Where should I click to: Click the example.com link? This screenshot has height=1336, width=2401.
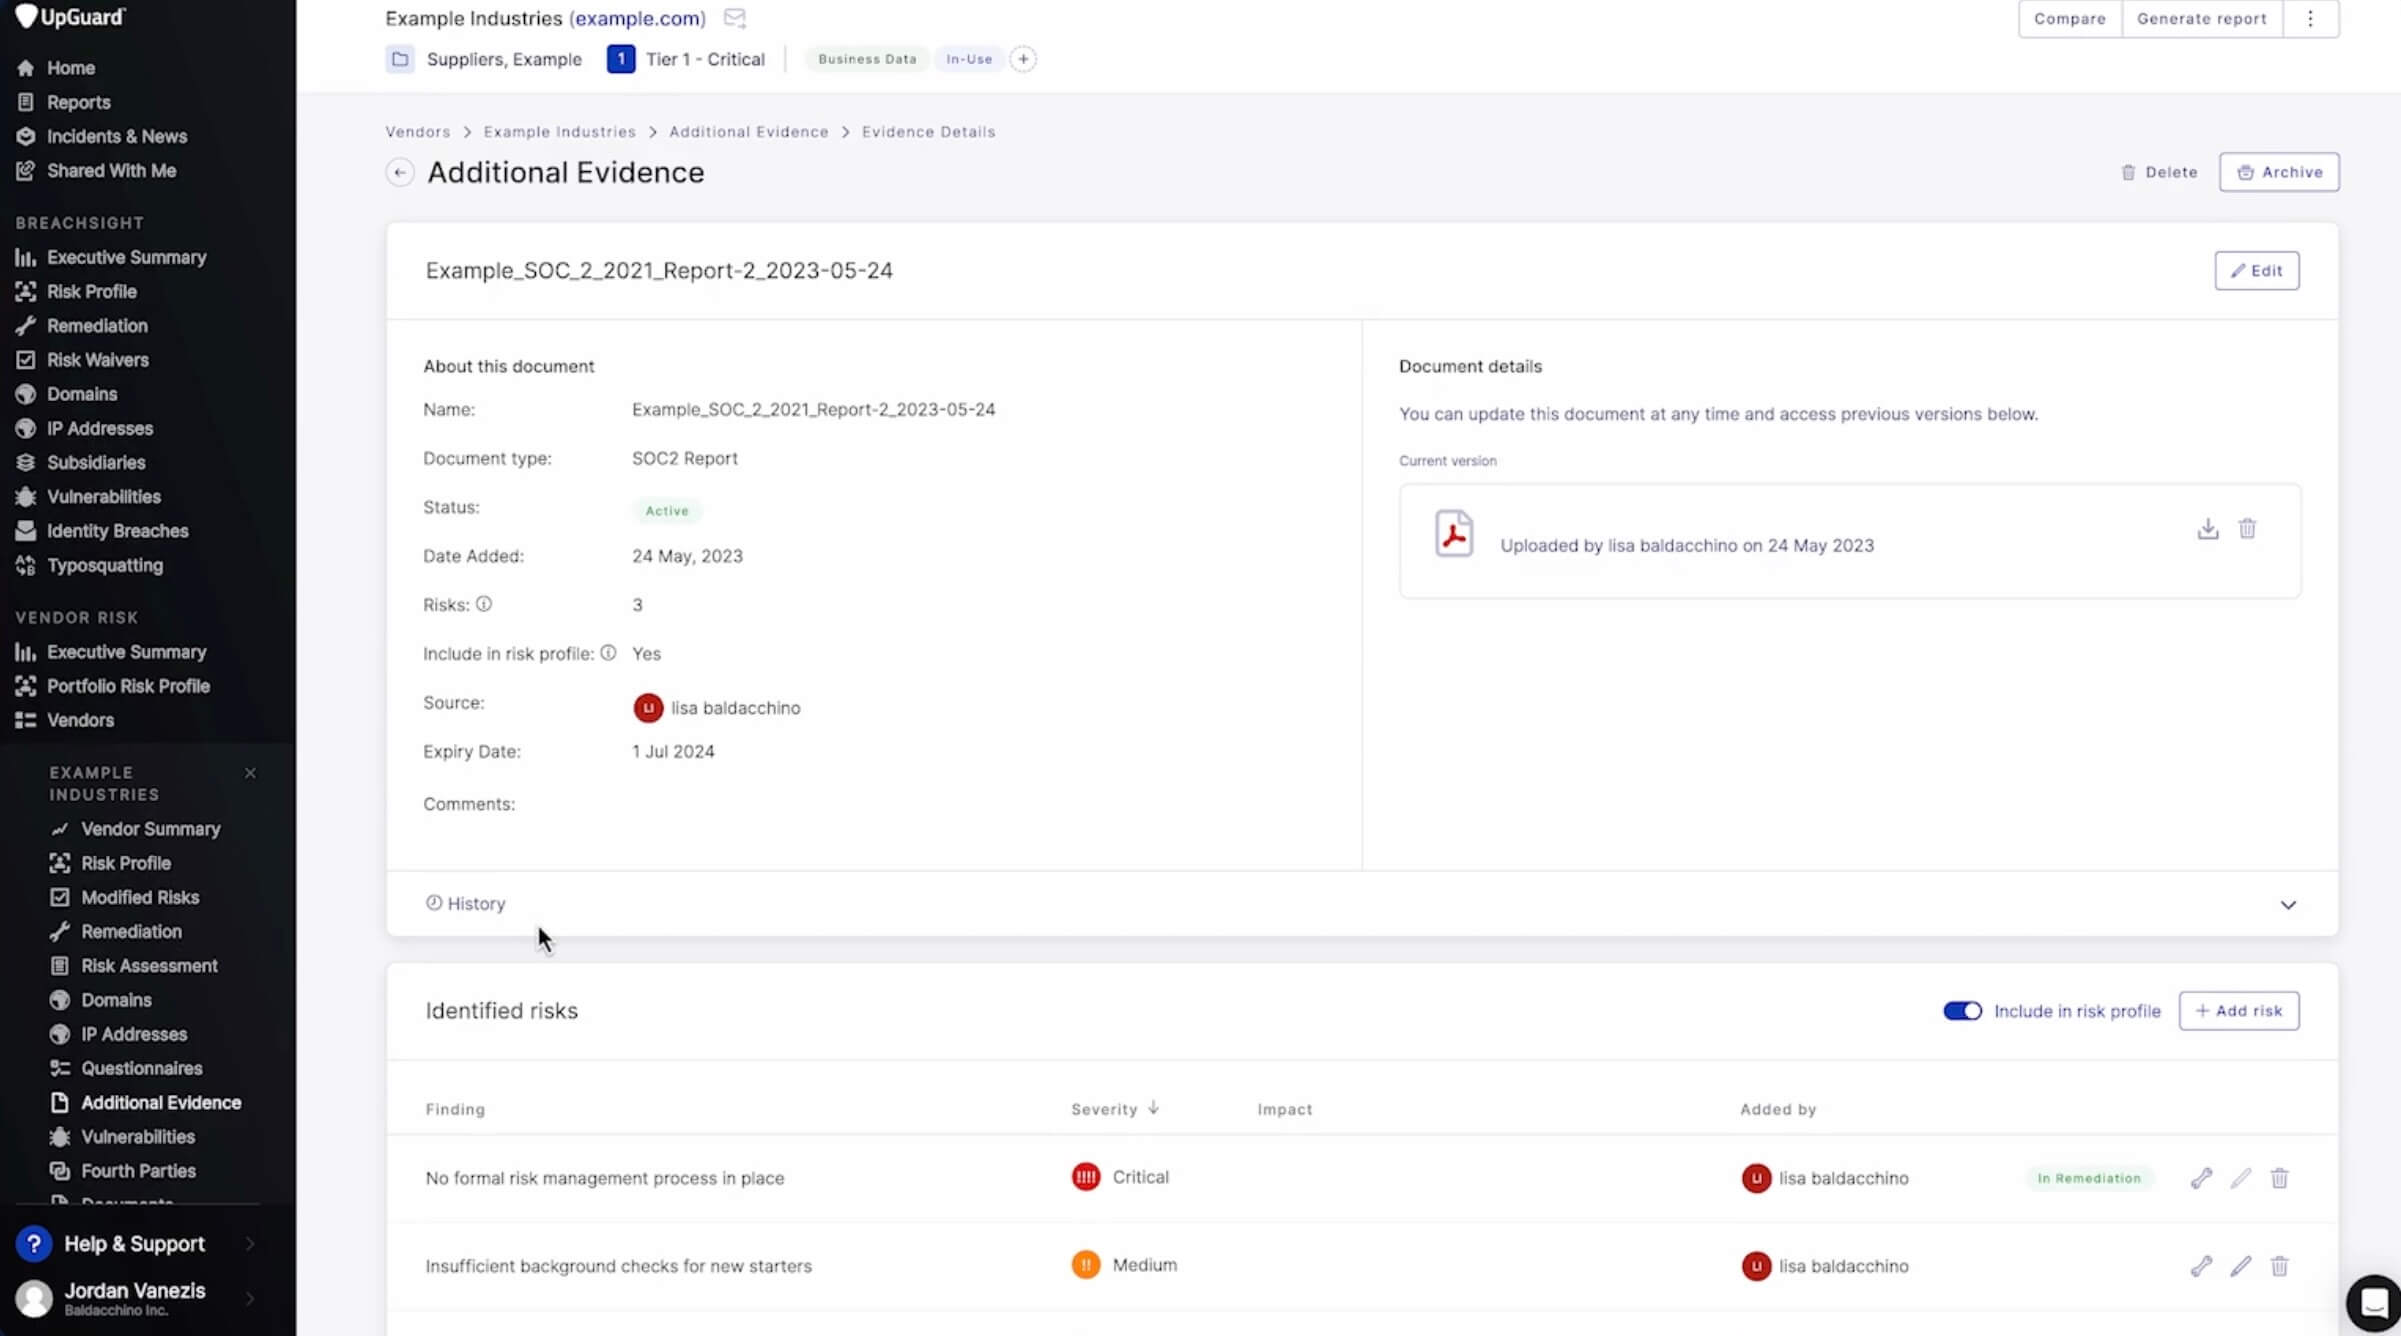tap(637, 19)
